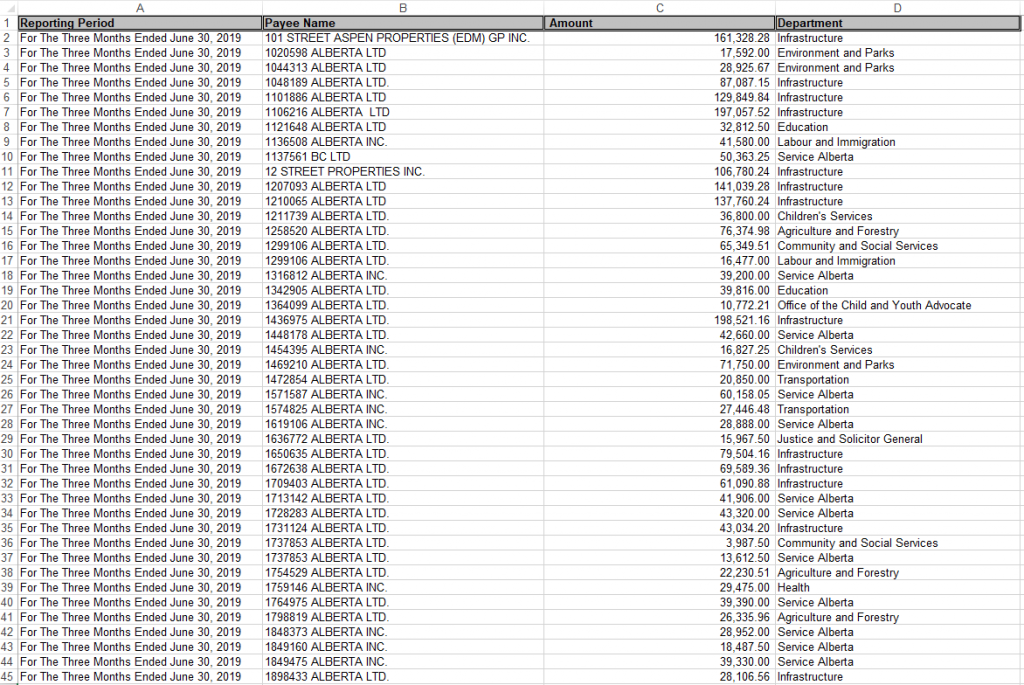Click the Reporting Period cell in row 45
This screenshot has width=1024, height=685.
pyautogui.click(x=140, y=677)
